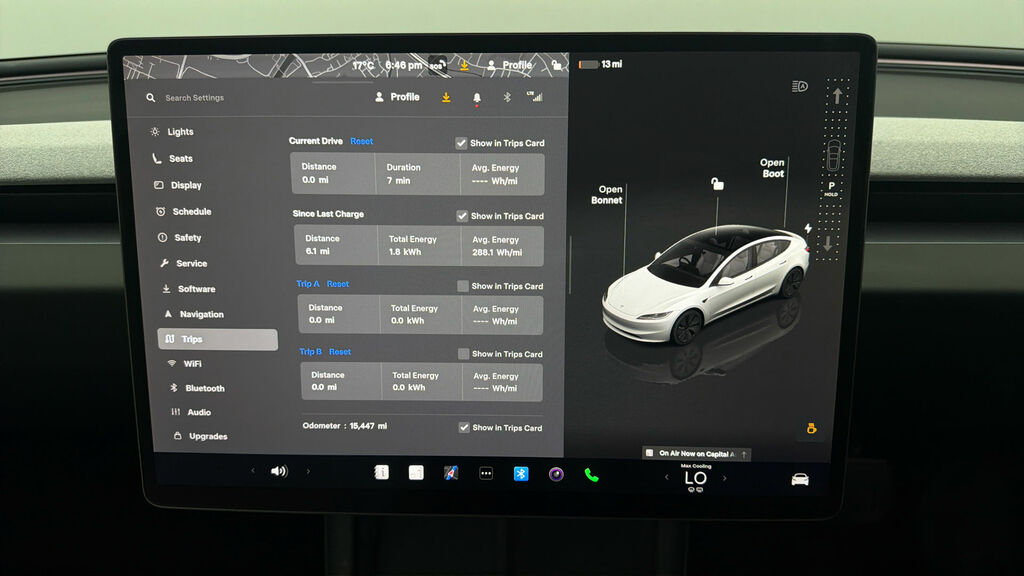Click the Odometer 15,447 mi reading
The image size is (1024, 576).
[x=345, y=426]
